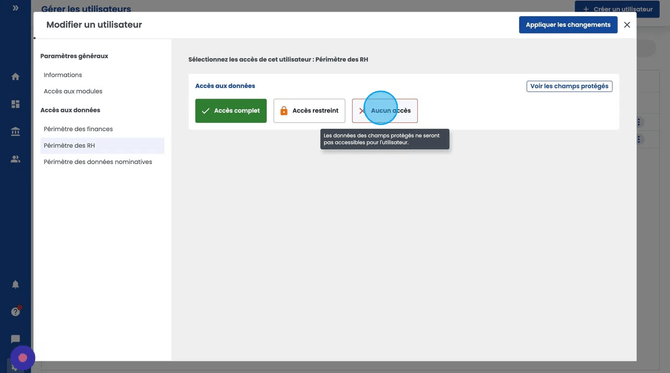
Task: Open Accès aux modules section
Action: [x=73, y=91]
